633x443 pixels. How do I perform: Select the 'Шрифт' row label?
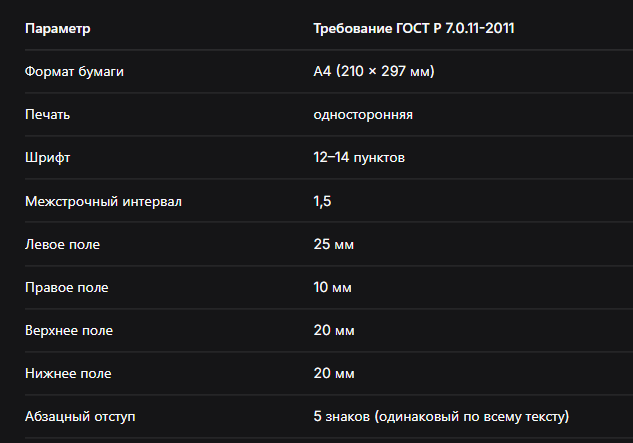tap(48, 157)
